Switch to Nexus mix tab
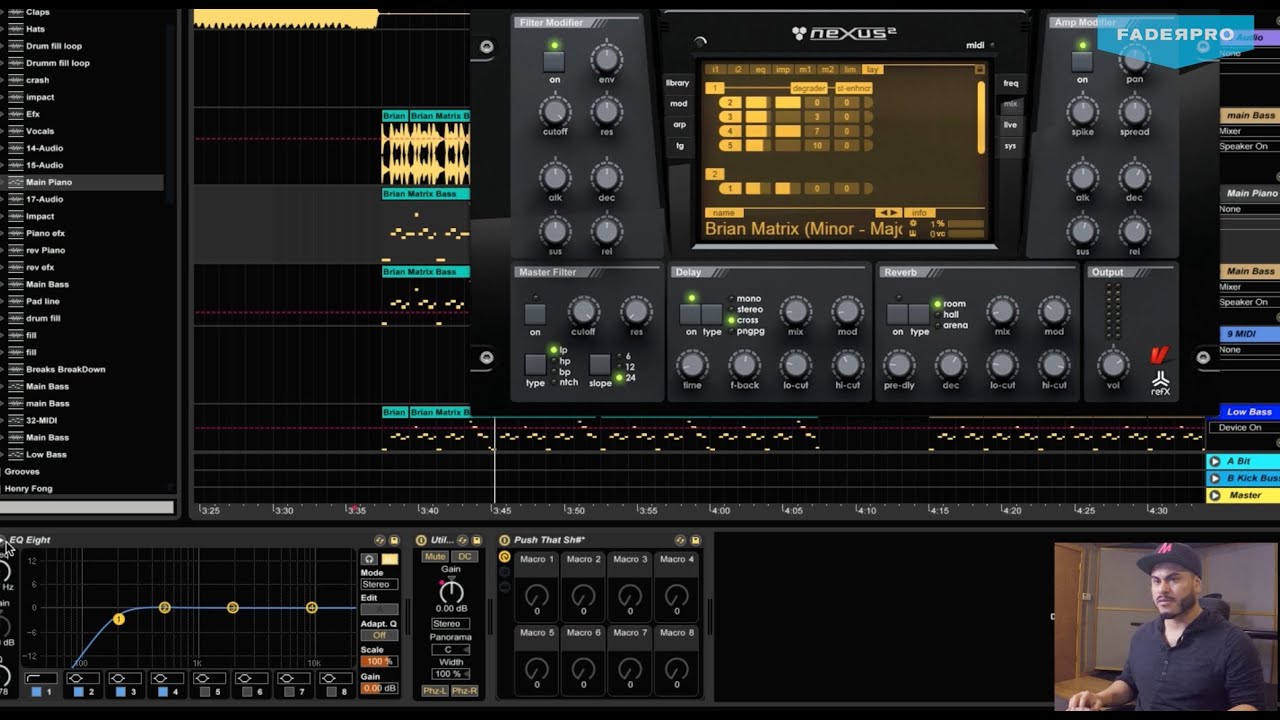The height and width of the screenshot is (720, 1280). pos(1010,104)
